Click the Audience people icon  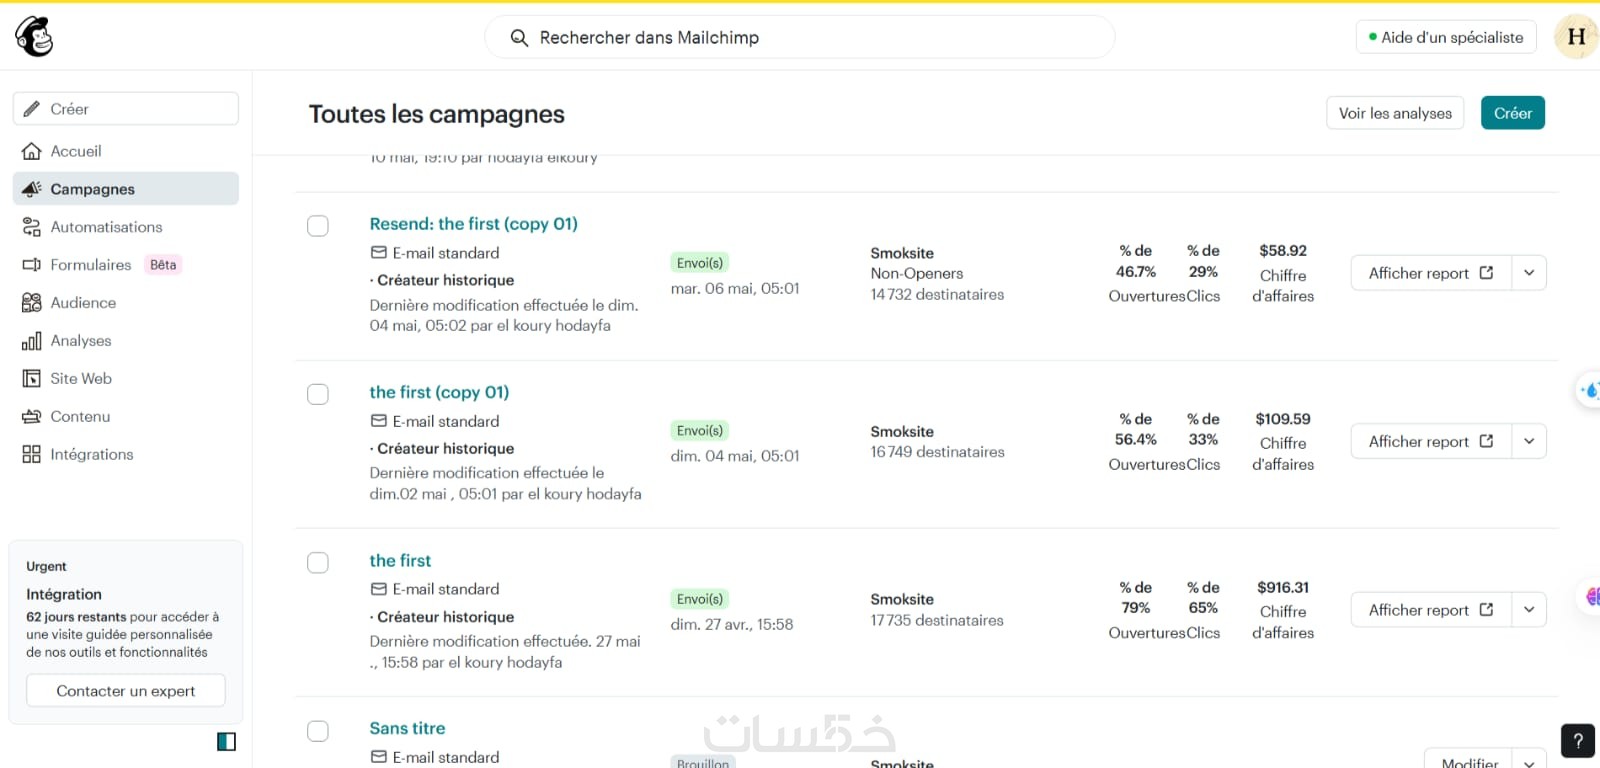(32, 303)
